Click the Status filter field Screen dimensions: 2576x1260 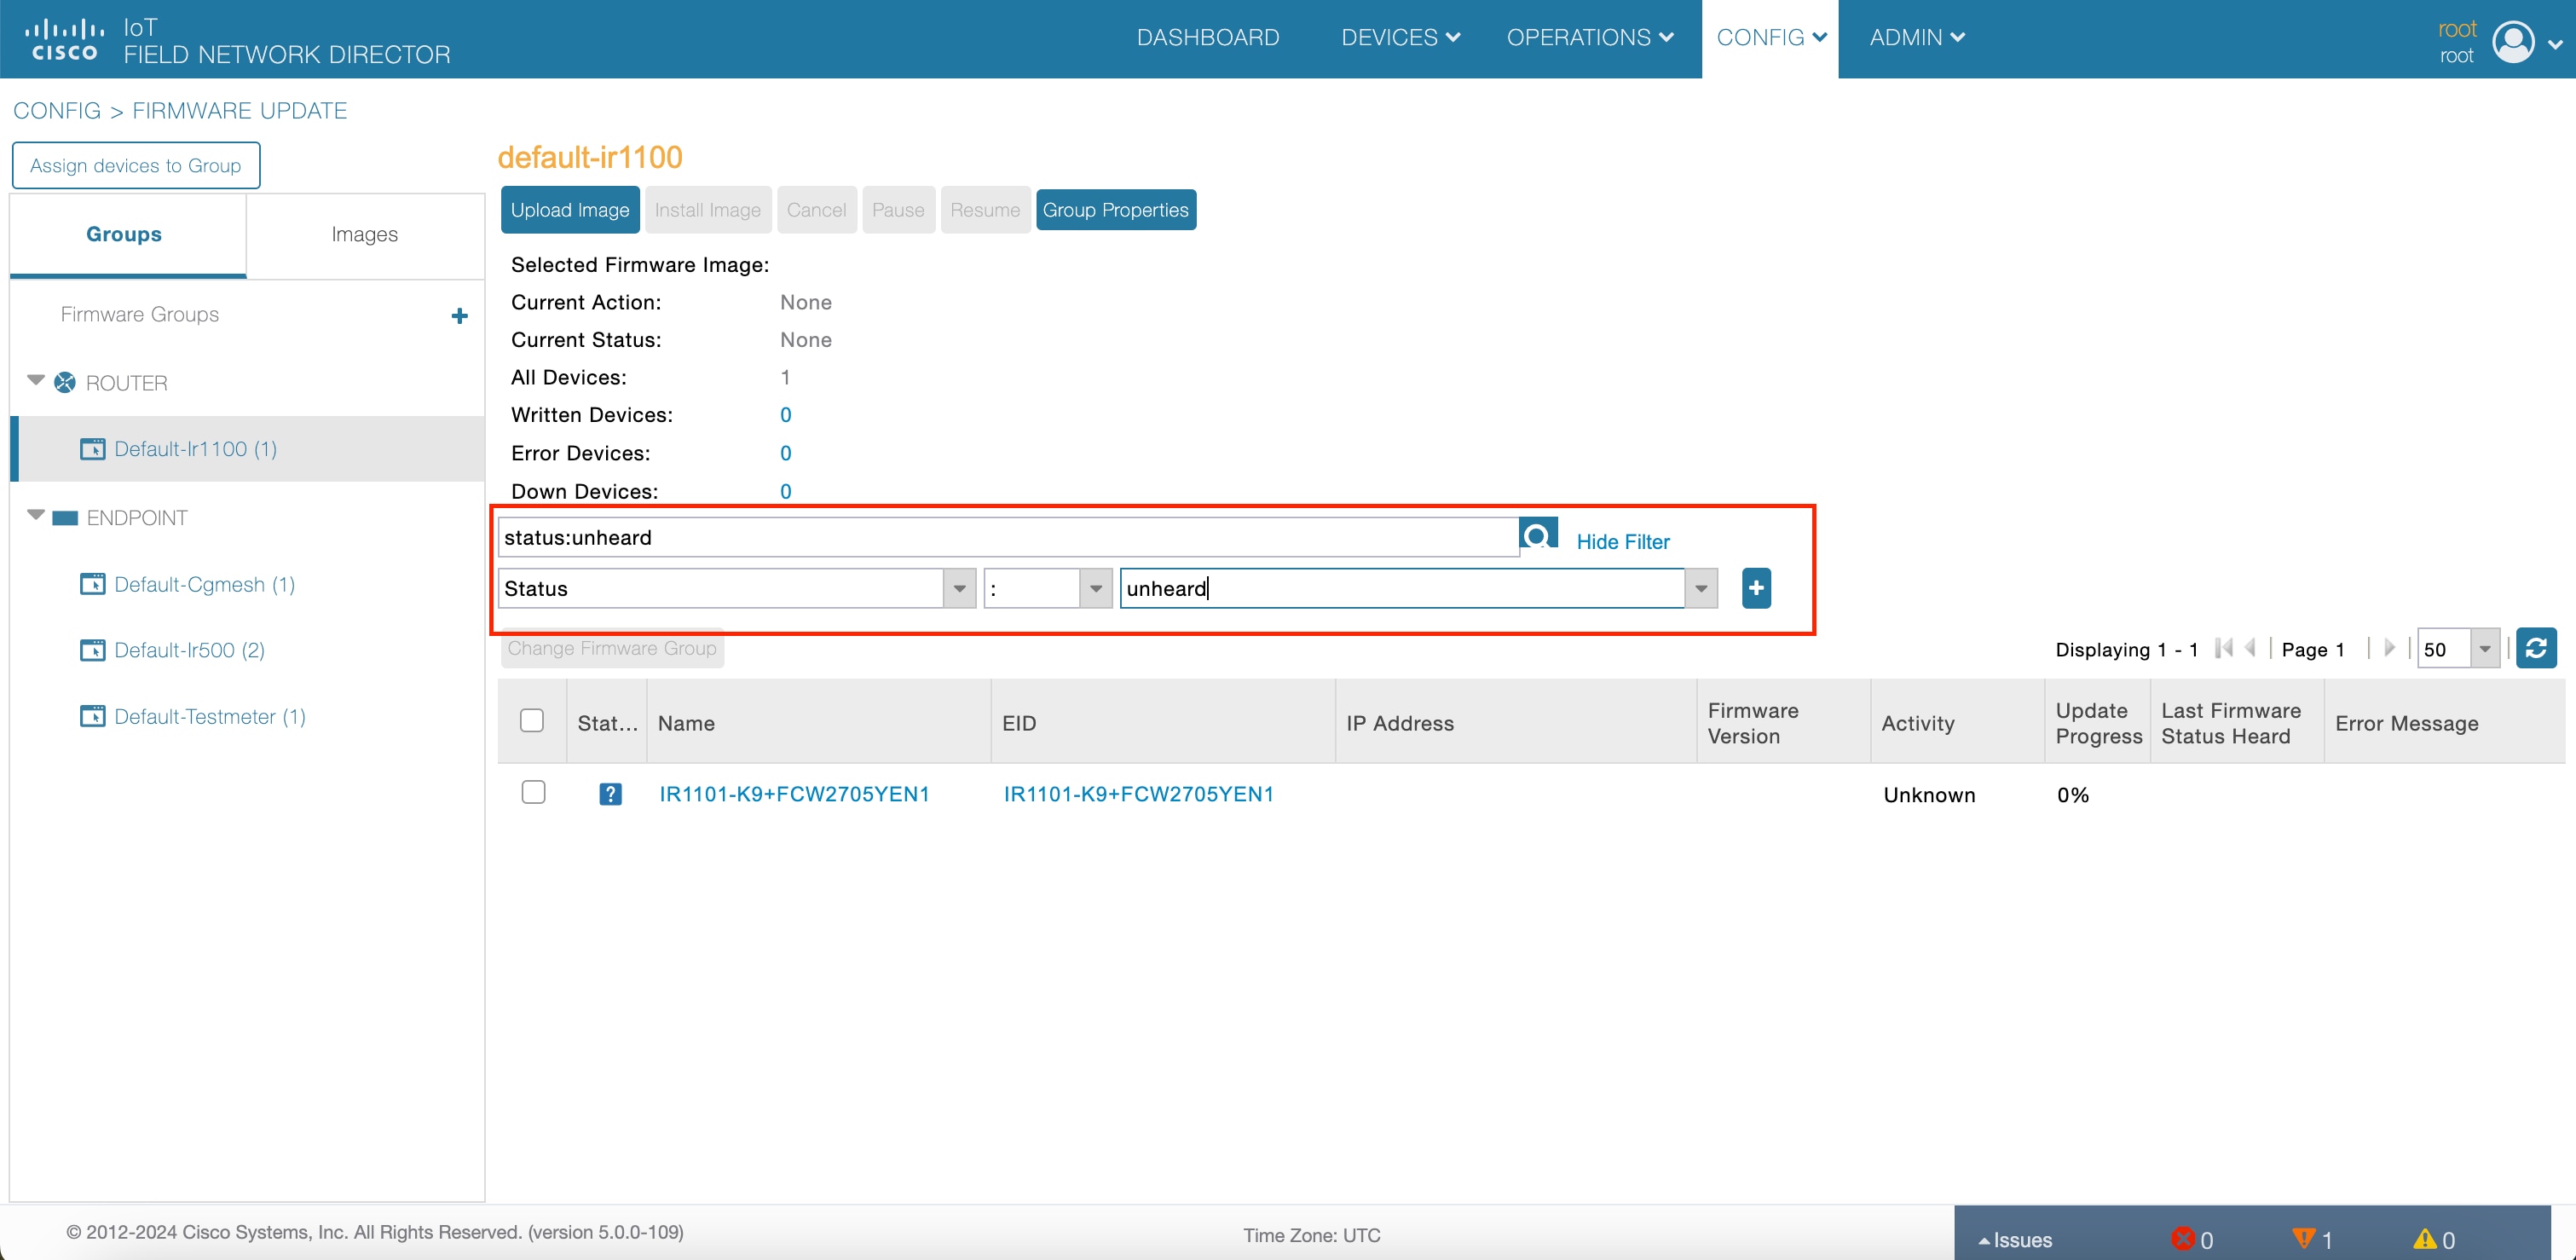point(720,588)
